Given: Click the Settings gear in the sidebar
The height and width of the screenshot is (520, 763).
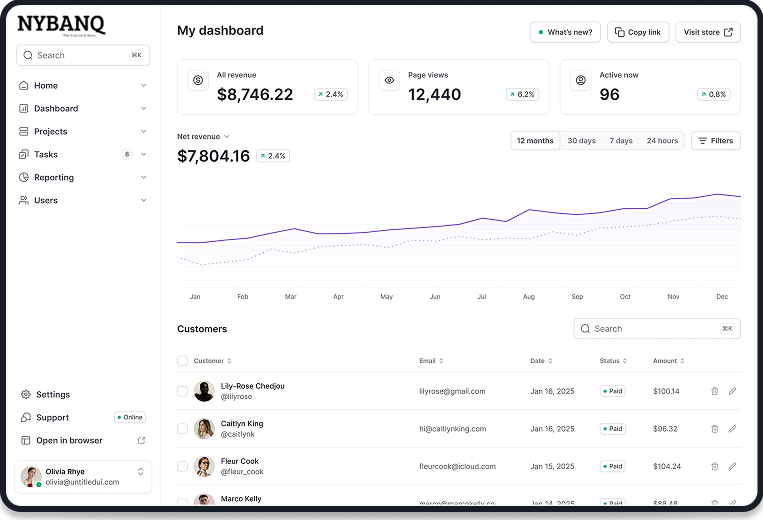Looking at the screenshot, I should pos(25,395).
